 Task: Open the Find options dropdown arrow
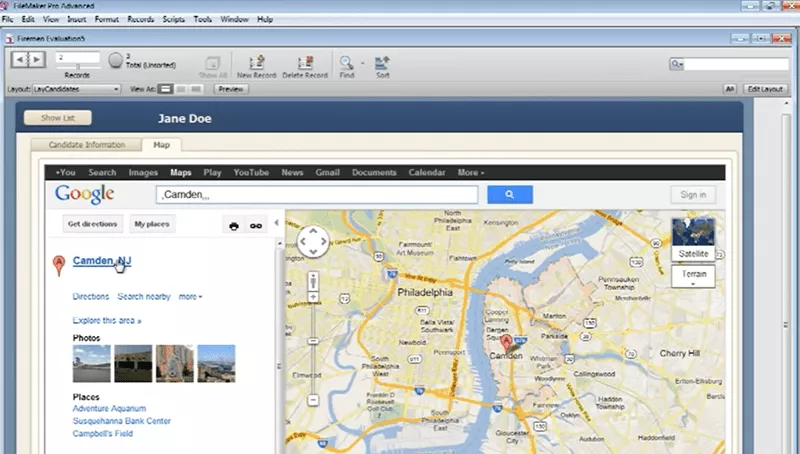363,63
